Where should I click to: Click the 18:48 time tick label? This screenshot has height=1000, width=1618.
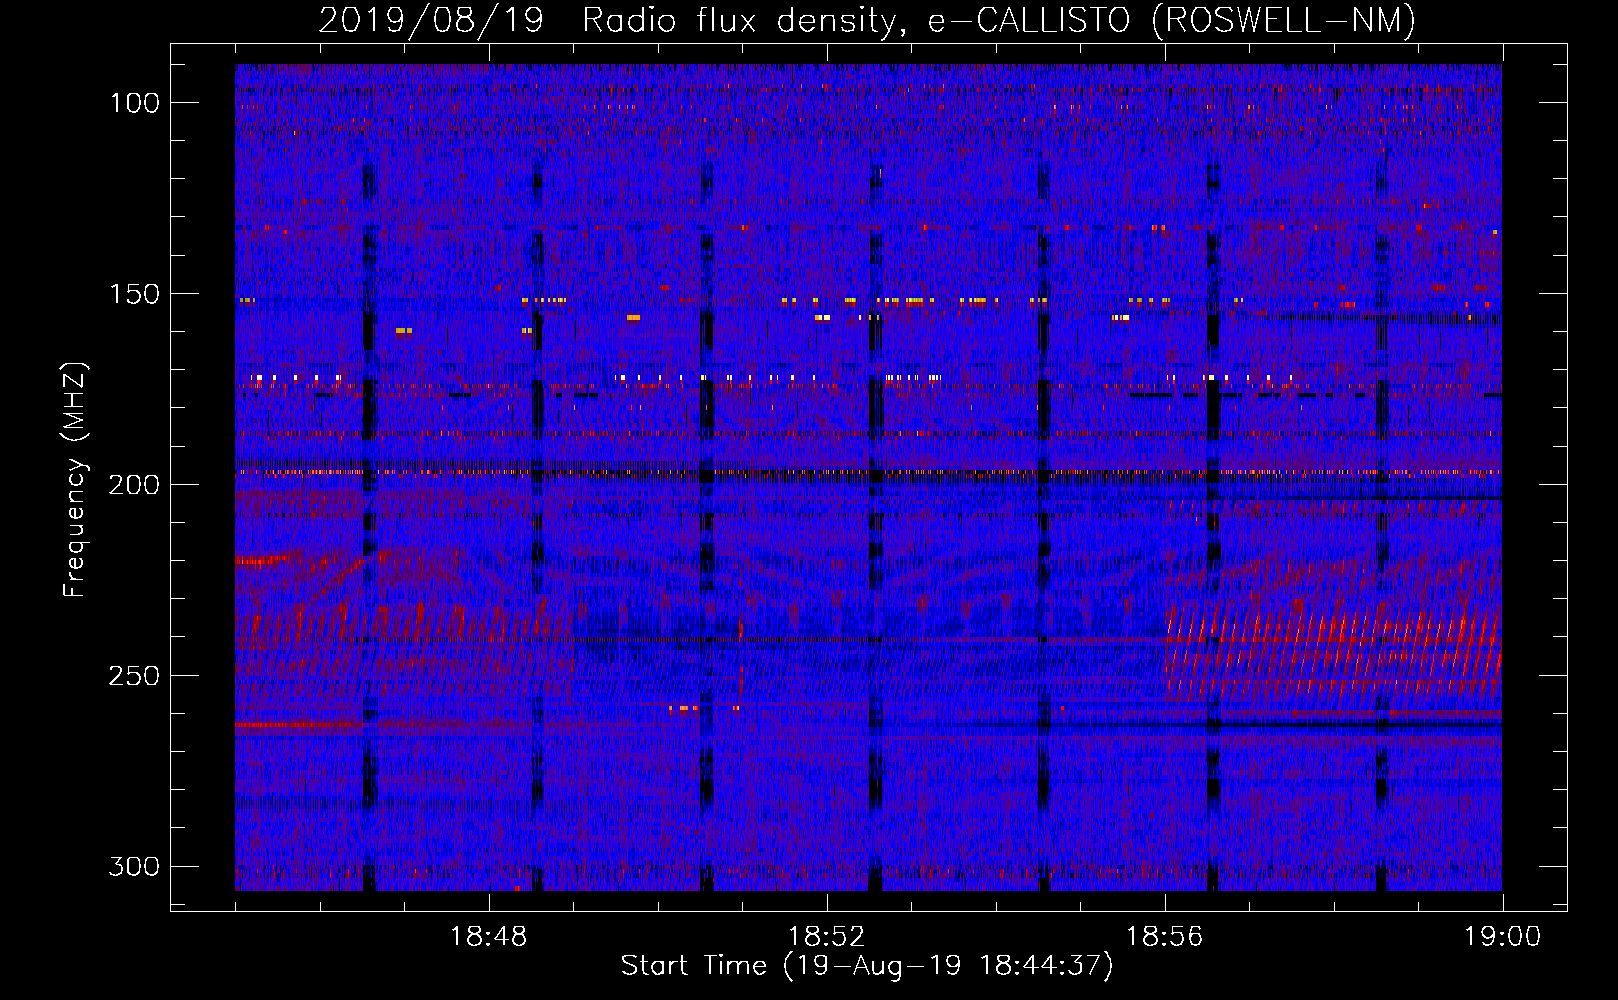coord(488,937)
